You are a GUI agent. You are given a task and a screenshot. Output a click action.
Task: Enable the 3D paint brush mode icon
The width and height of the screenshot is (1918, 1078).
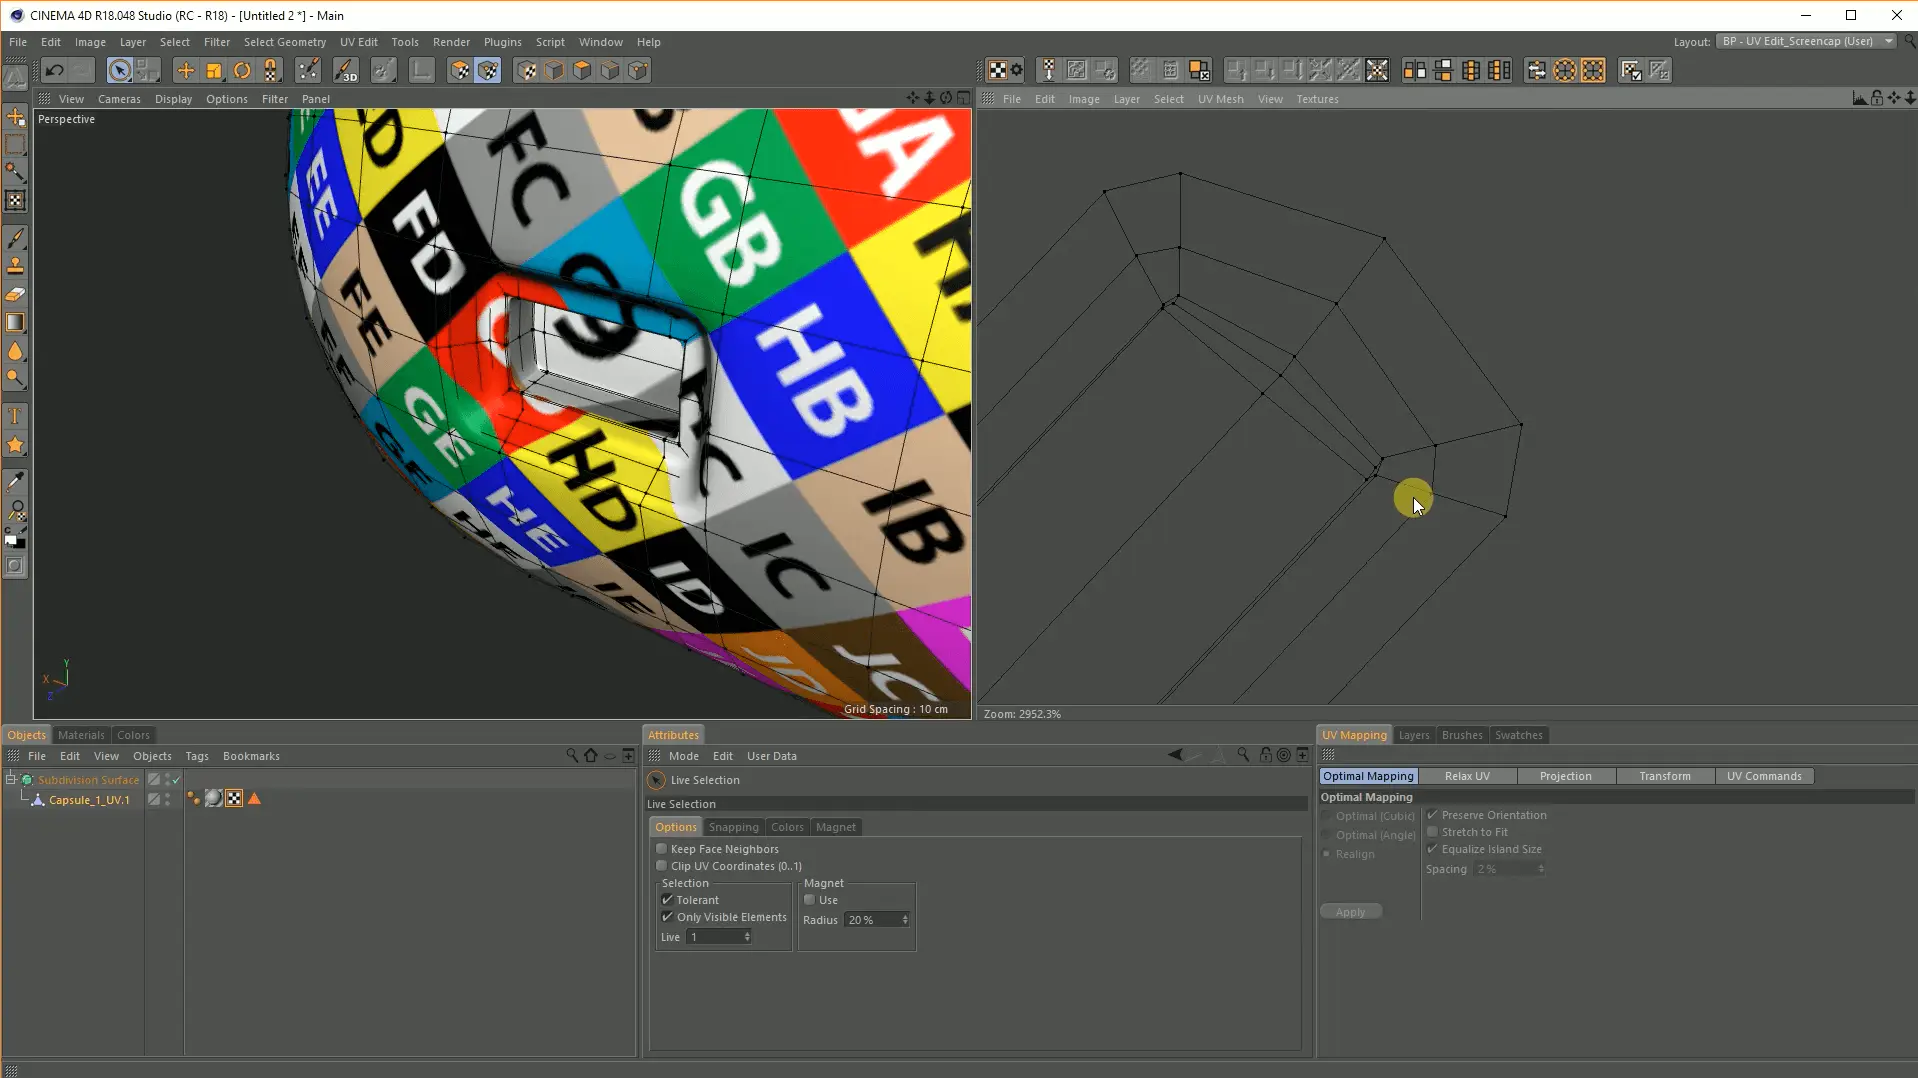tap(345, 70)
